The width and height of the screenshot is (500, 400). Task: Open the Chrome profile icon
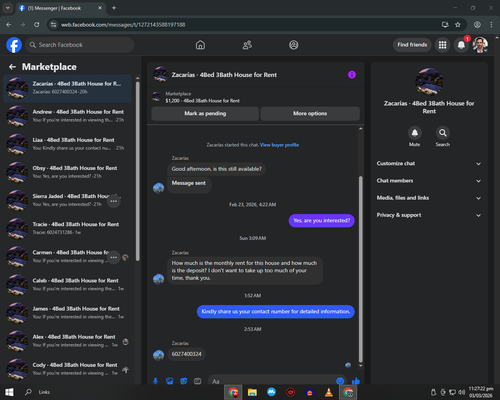[x=477, y=25]
